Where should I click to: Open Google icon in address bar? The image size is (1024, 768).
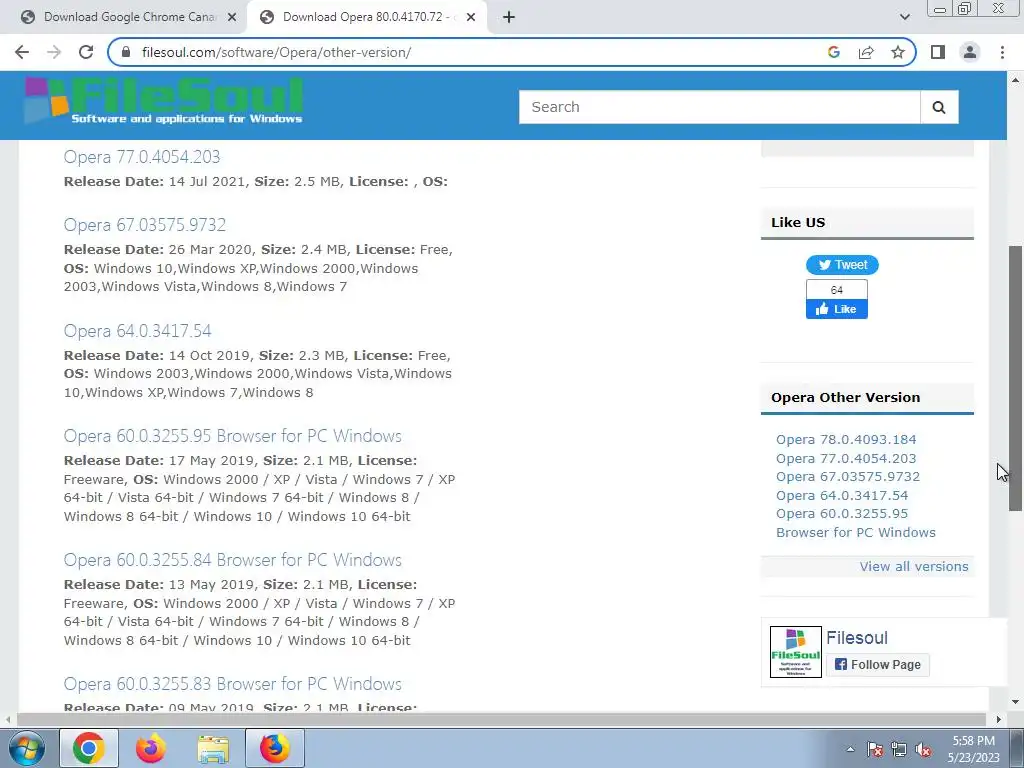click(x=833, y=52)
